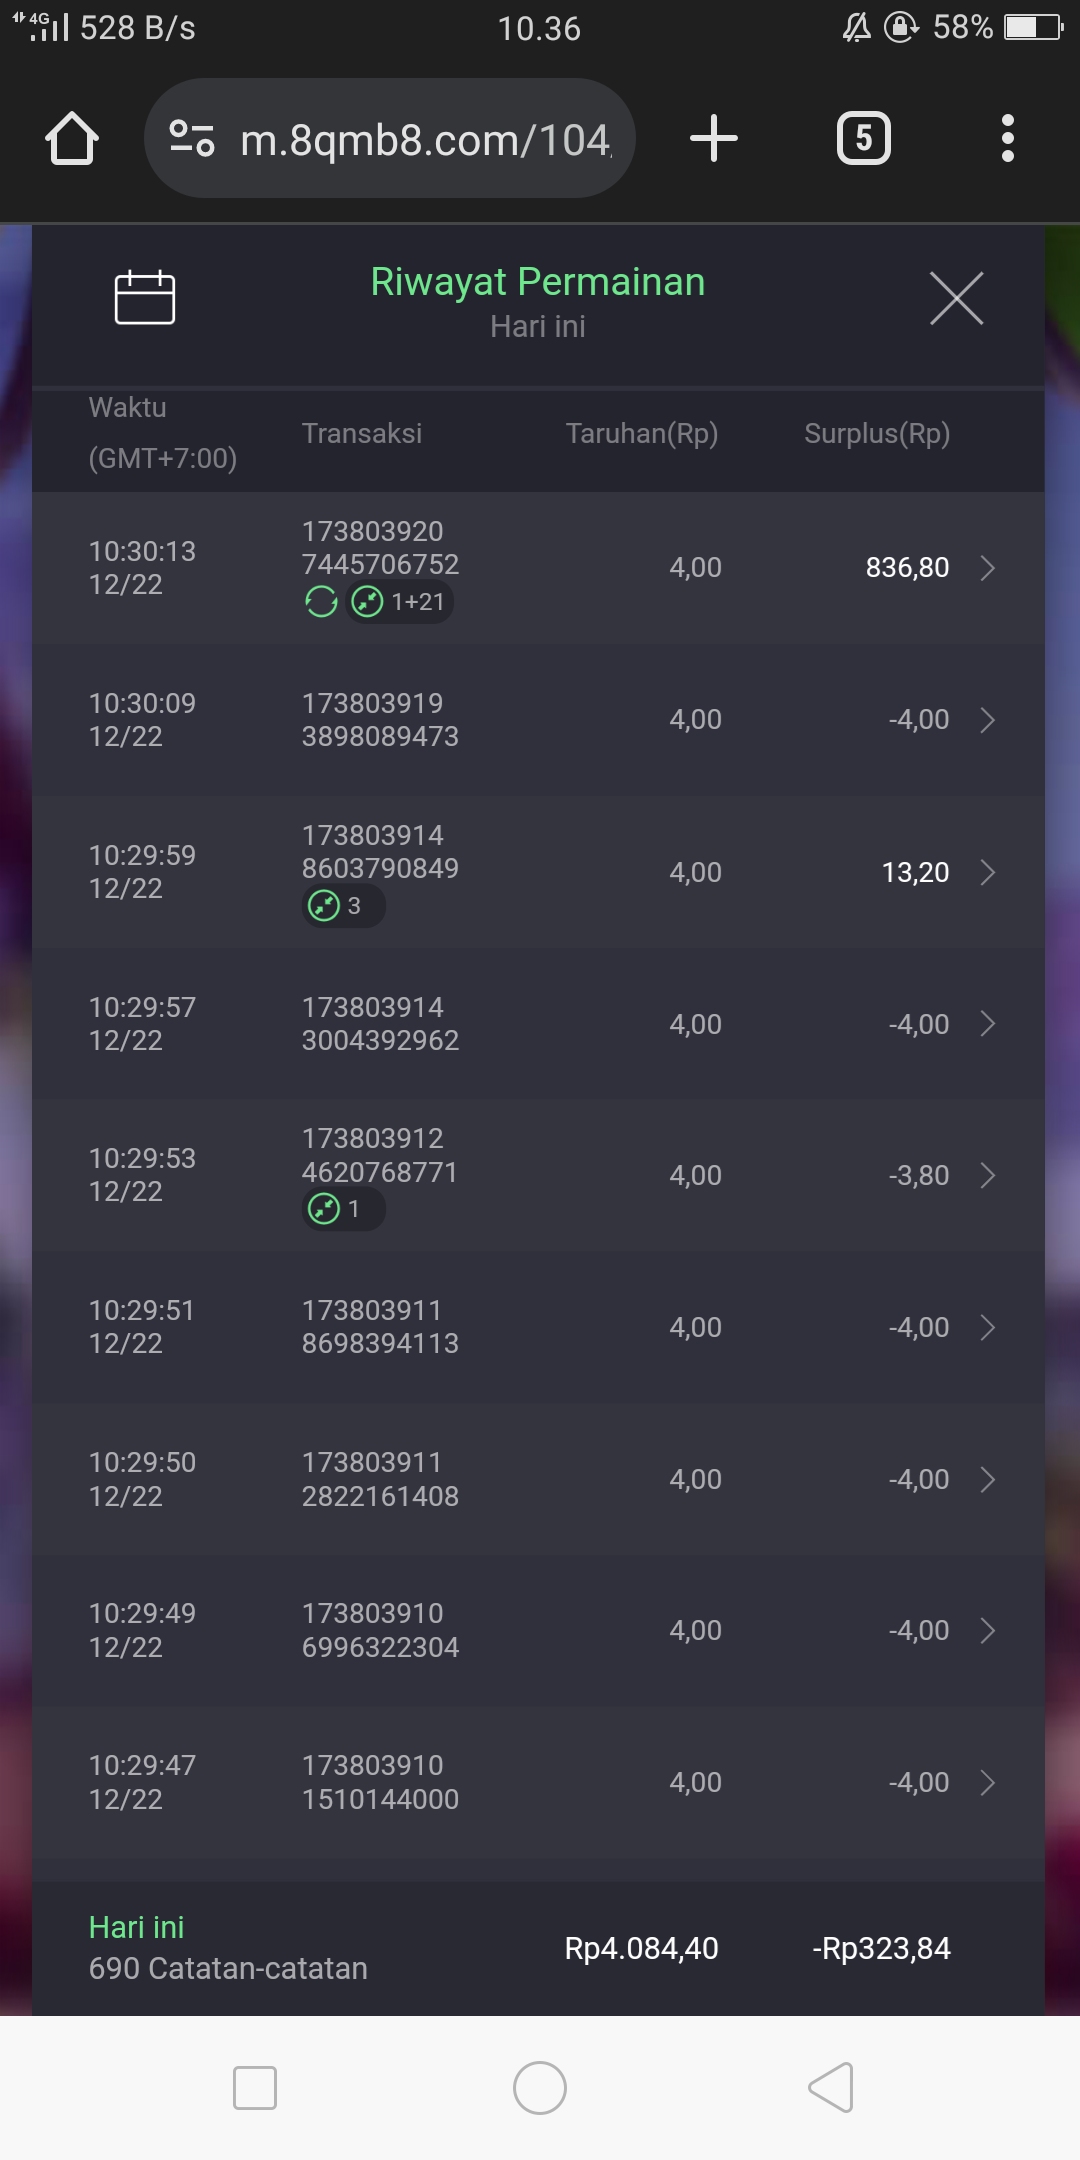Tap the address bar URL m.8qmb8.com
Viewport: 1080px width, 2160px height.
point(425,140)
